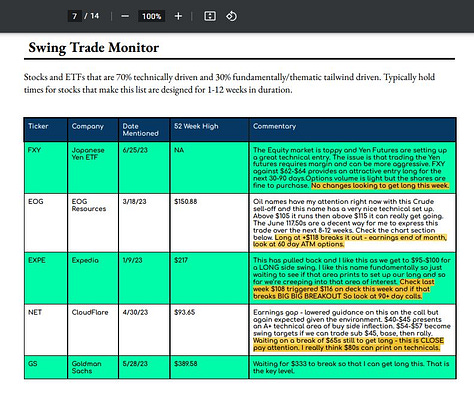Screen dimensions: 474x412
Task: Click the 'Waiting for $333 to break' commentary
Action: pos(351,367)
